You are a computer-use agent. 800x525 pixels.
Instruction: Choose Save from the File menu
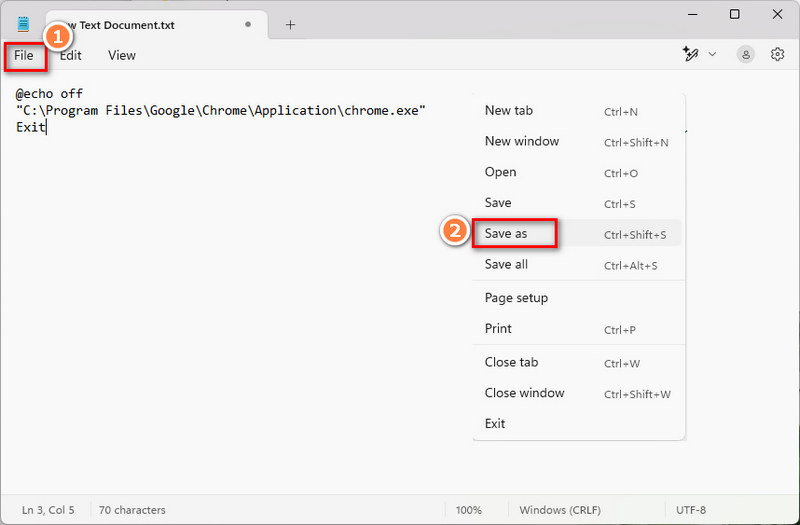[x=578, y=203]
